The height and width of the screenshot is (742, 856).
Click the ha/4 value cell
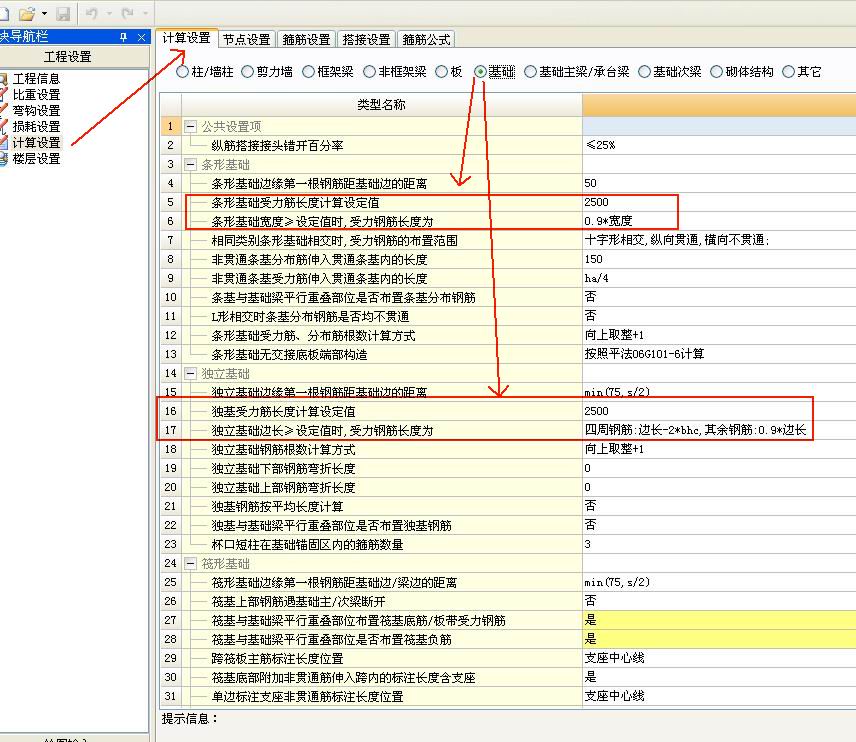(719, 278)
